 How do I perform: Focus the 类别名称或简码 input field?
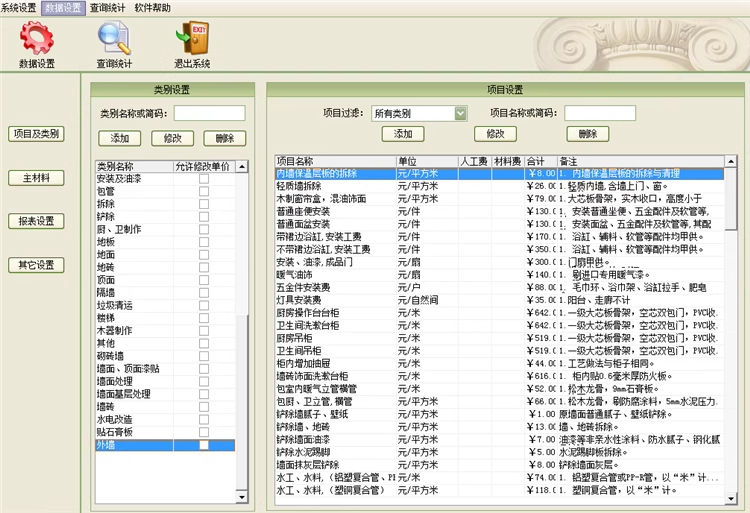tap(210, 113)
